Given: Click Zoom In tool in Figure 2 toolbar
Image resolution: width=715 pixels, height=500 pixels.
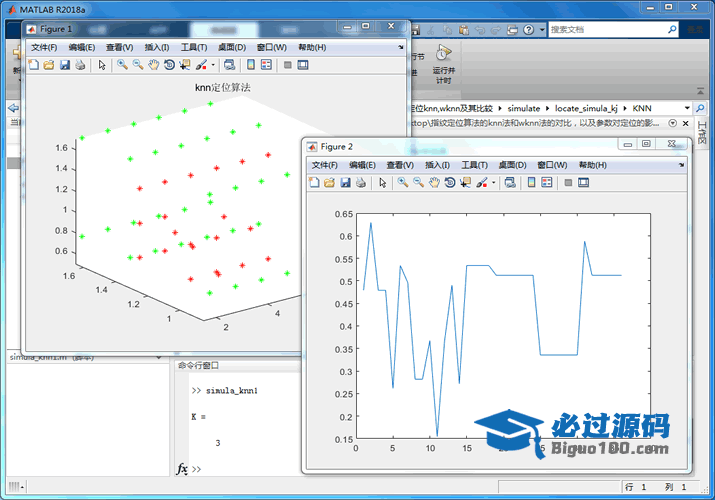Looking at the screenshot, I should point(402,183).
